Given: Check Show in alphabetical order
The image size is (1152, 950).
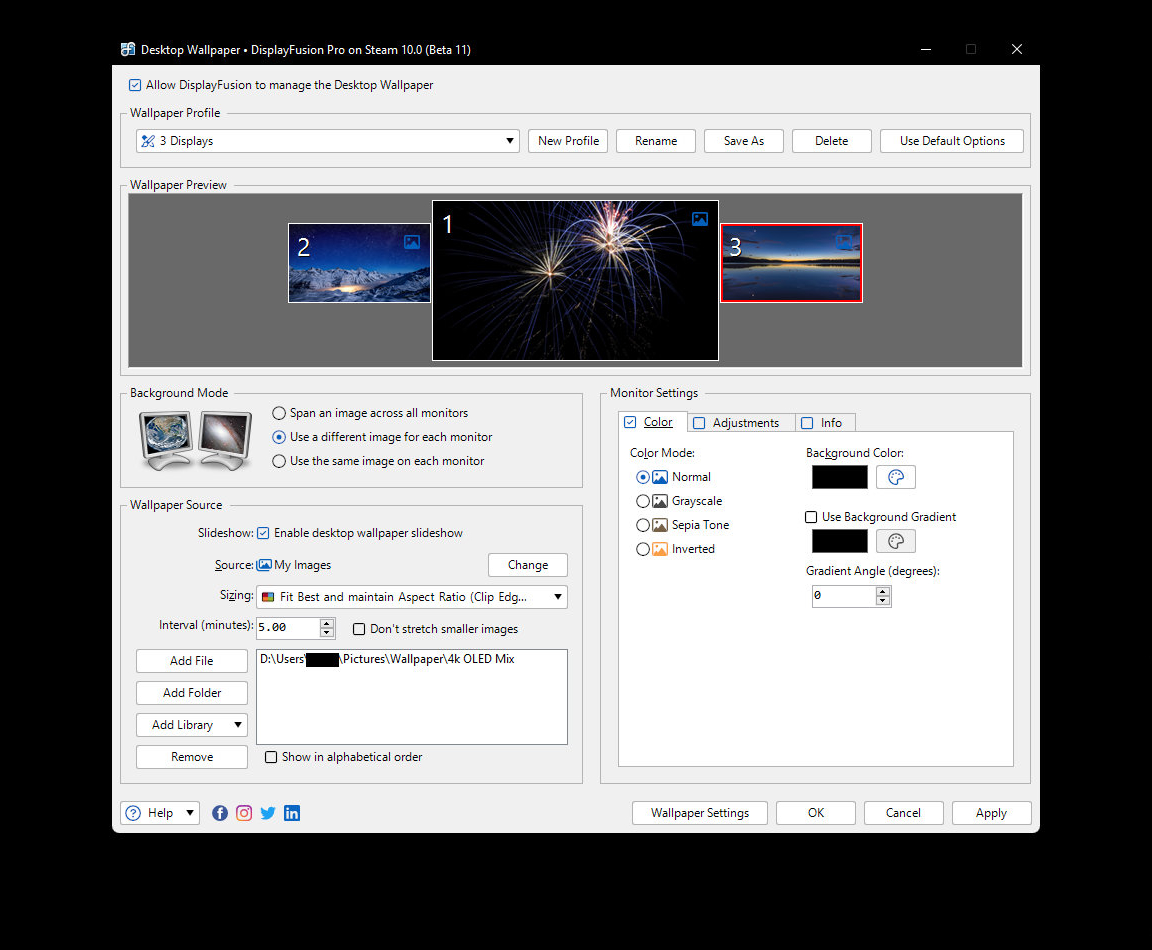Looking at the screenshot, I should (x=271, y=757).
